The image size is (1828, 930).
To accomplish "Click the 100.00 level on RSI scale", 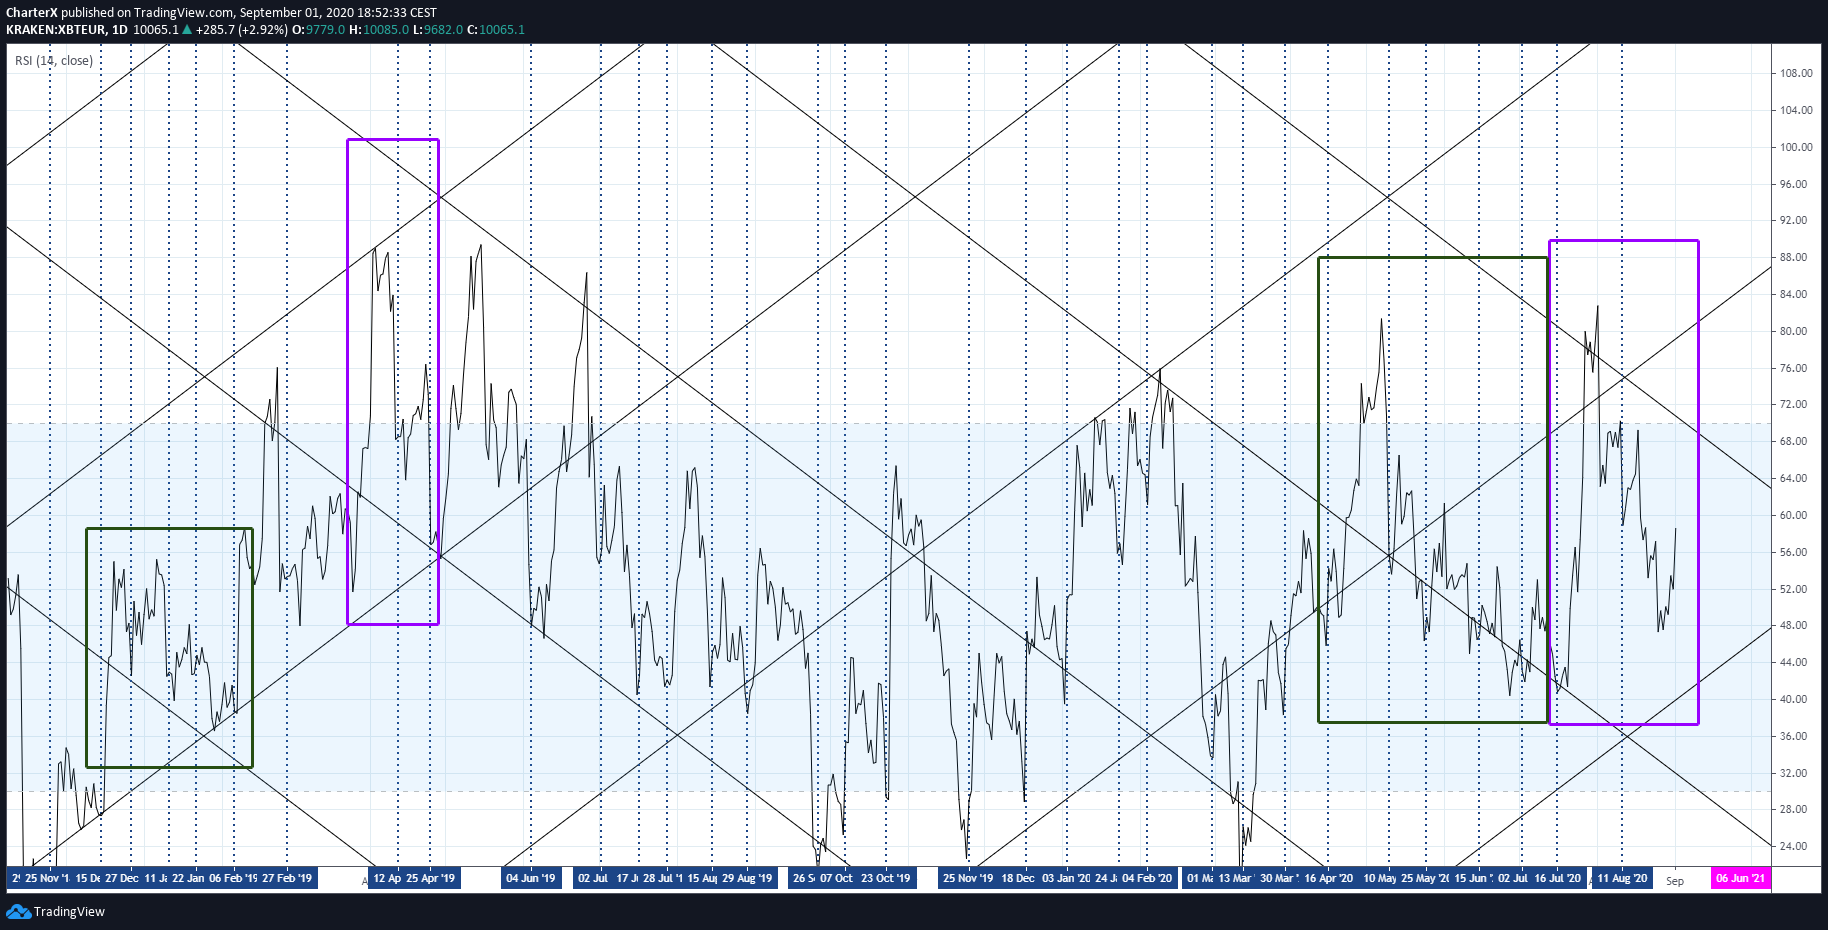I will (1796, 147).
